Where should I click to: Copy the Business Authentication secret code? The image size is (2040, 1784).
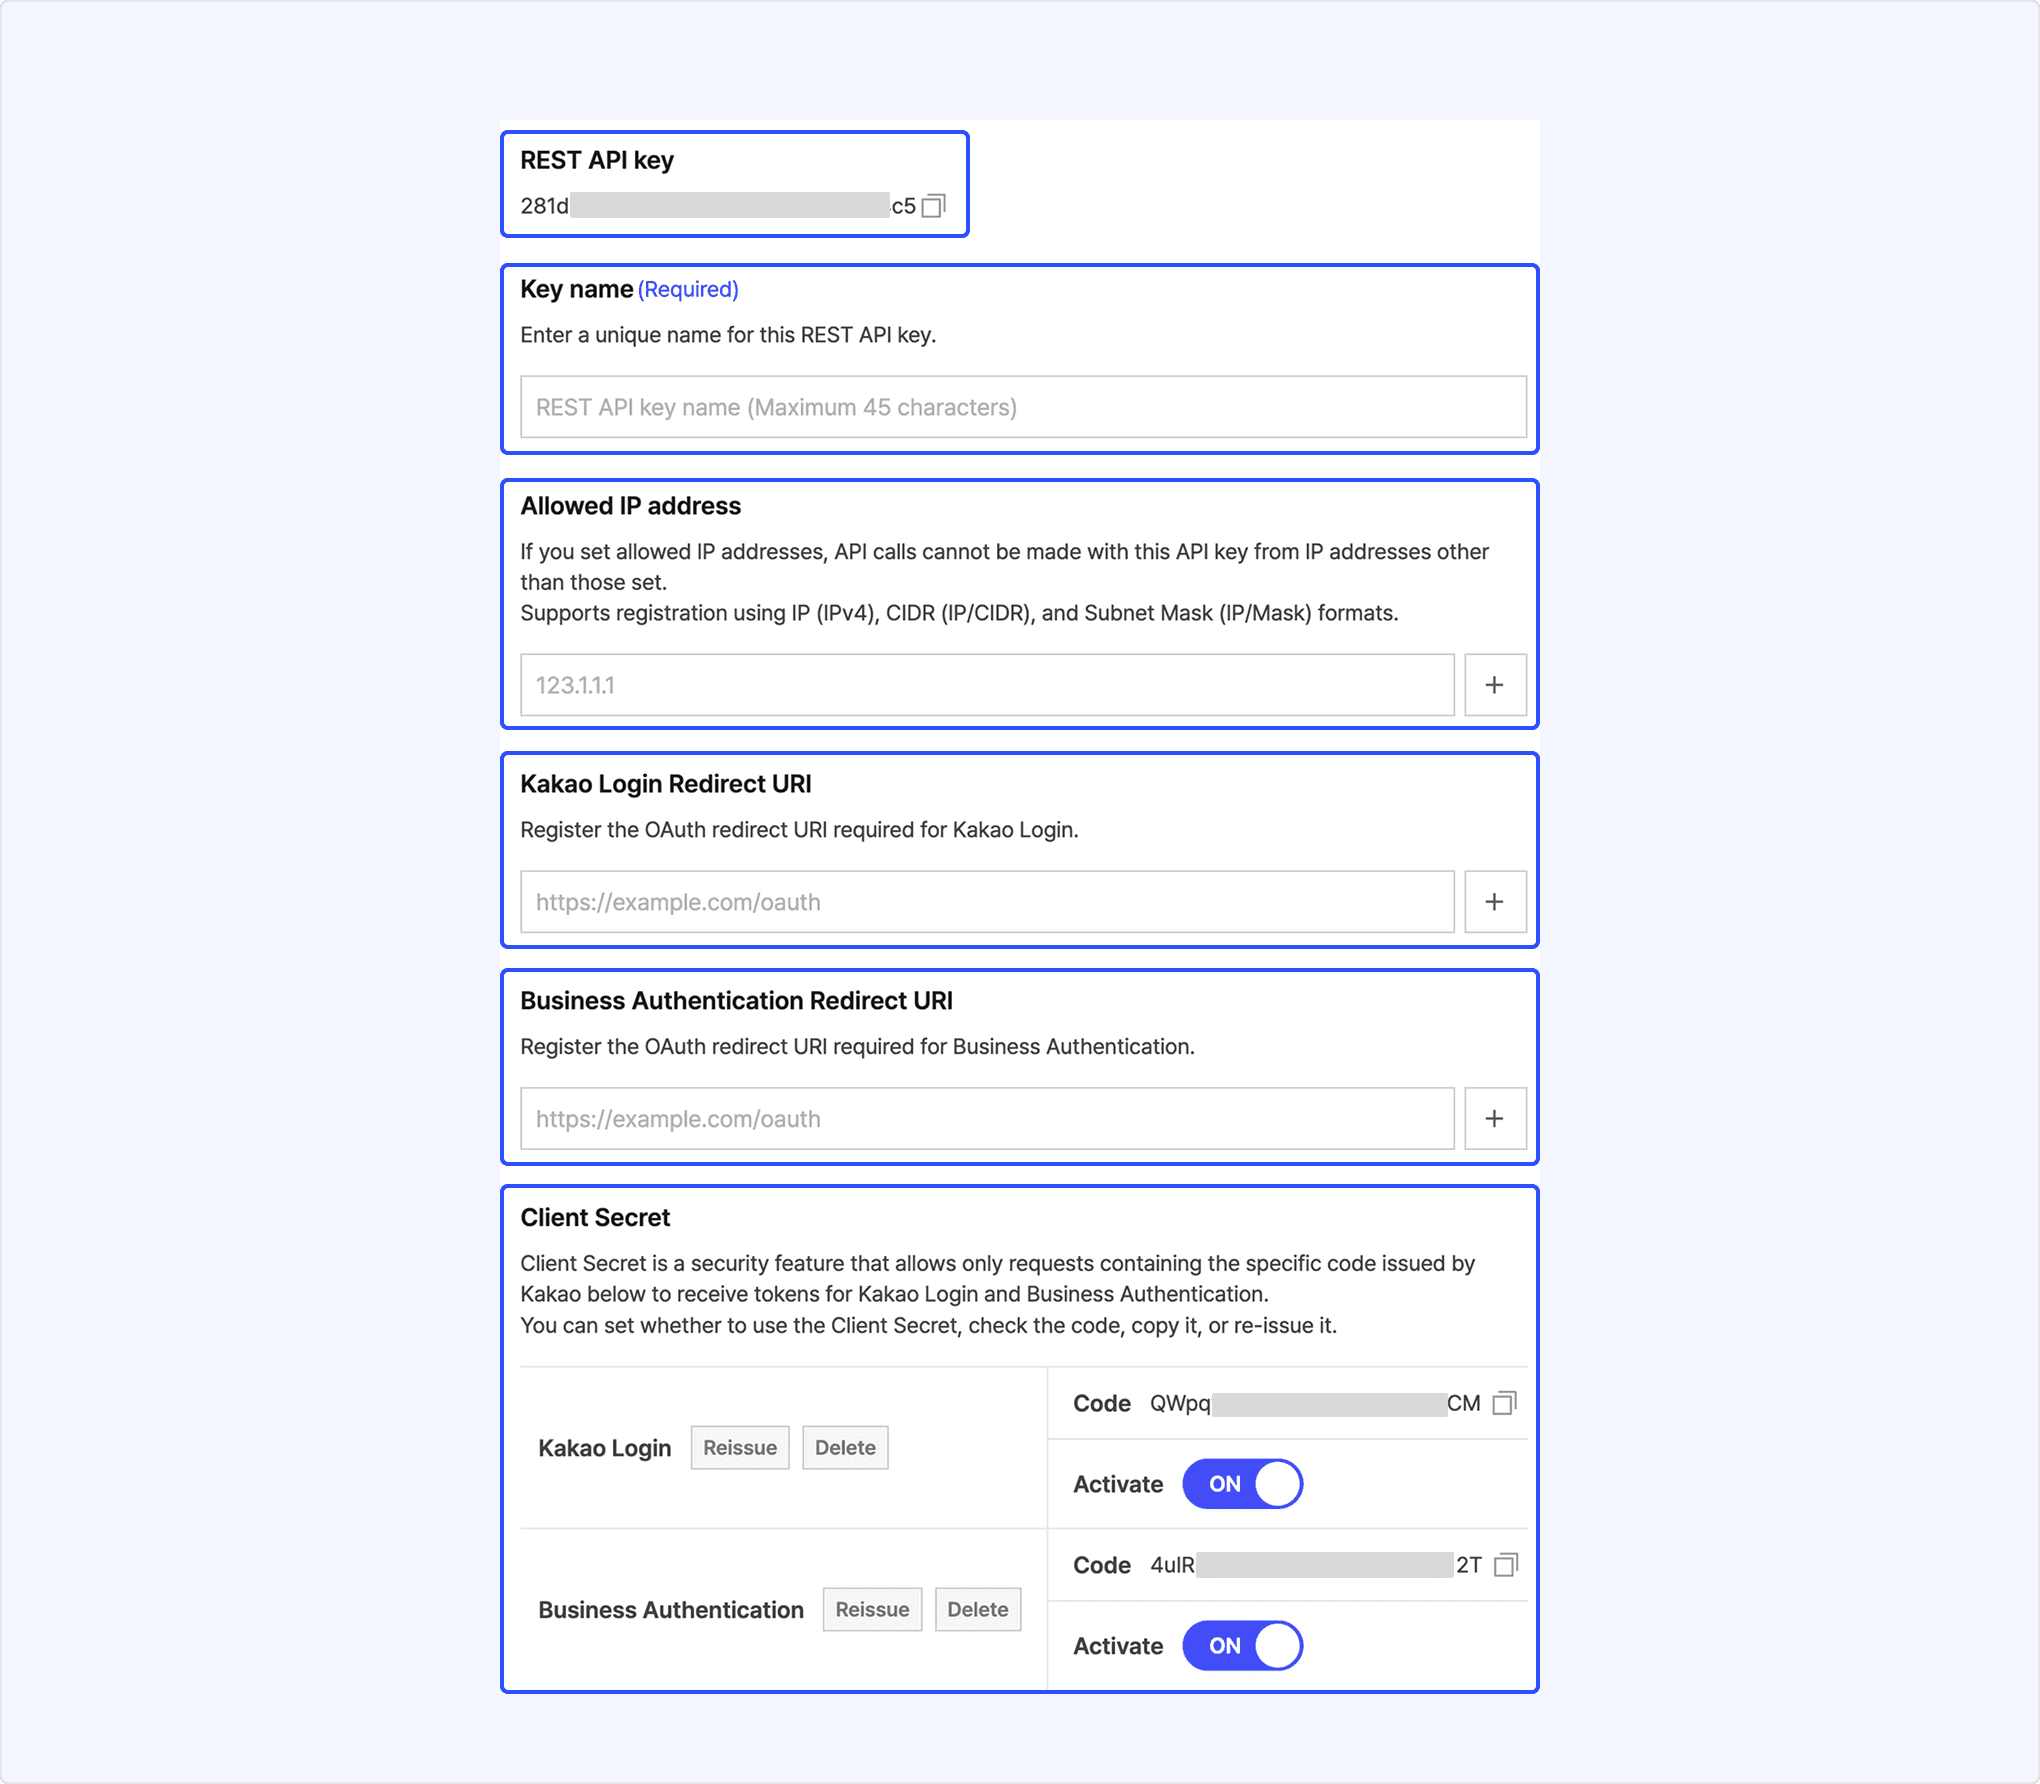(x=1505, y=1565)
